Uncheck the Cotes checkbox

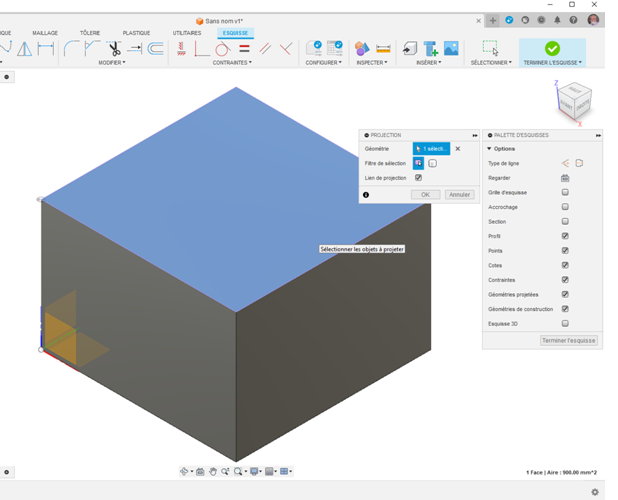pyautogui.click(x=565, y=265)
